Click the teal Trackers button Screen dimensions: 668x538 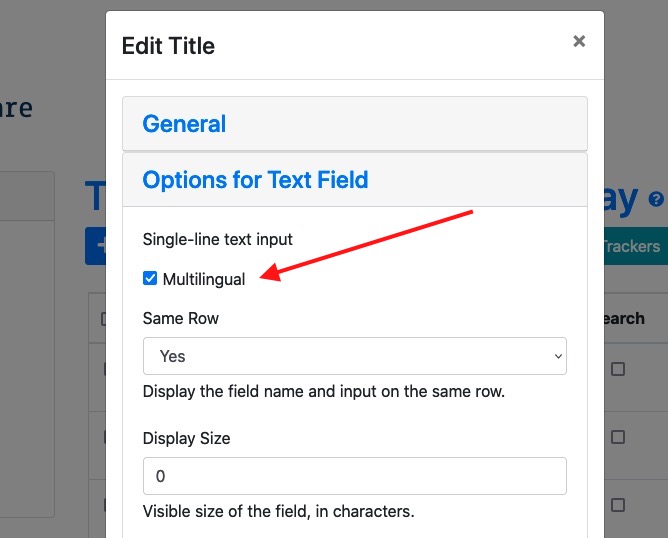click(x=636, y=246)
